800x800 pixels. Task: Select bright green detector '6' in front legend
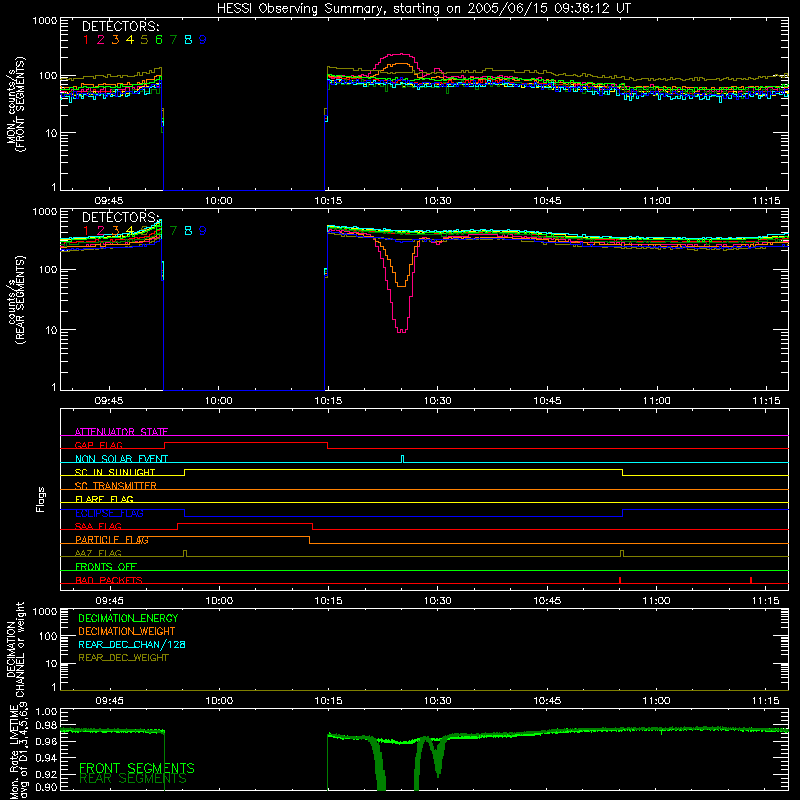click(159, 40)
